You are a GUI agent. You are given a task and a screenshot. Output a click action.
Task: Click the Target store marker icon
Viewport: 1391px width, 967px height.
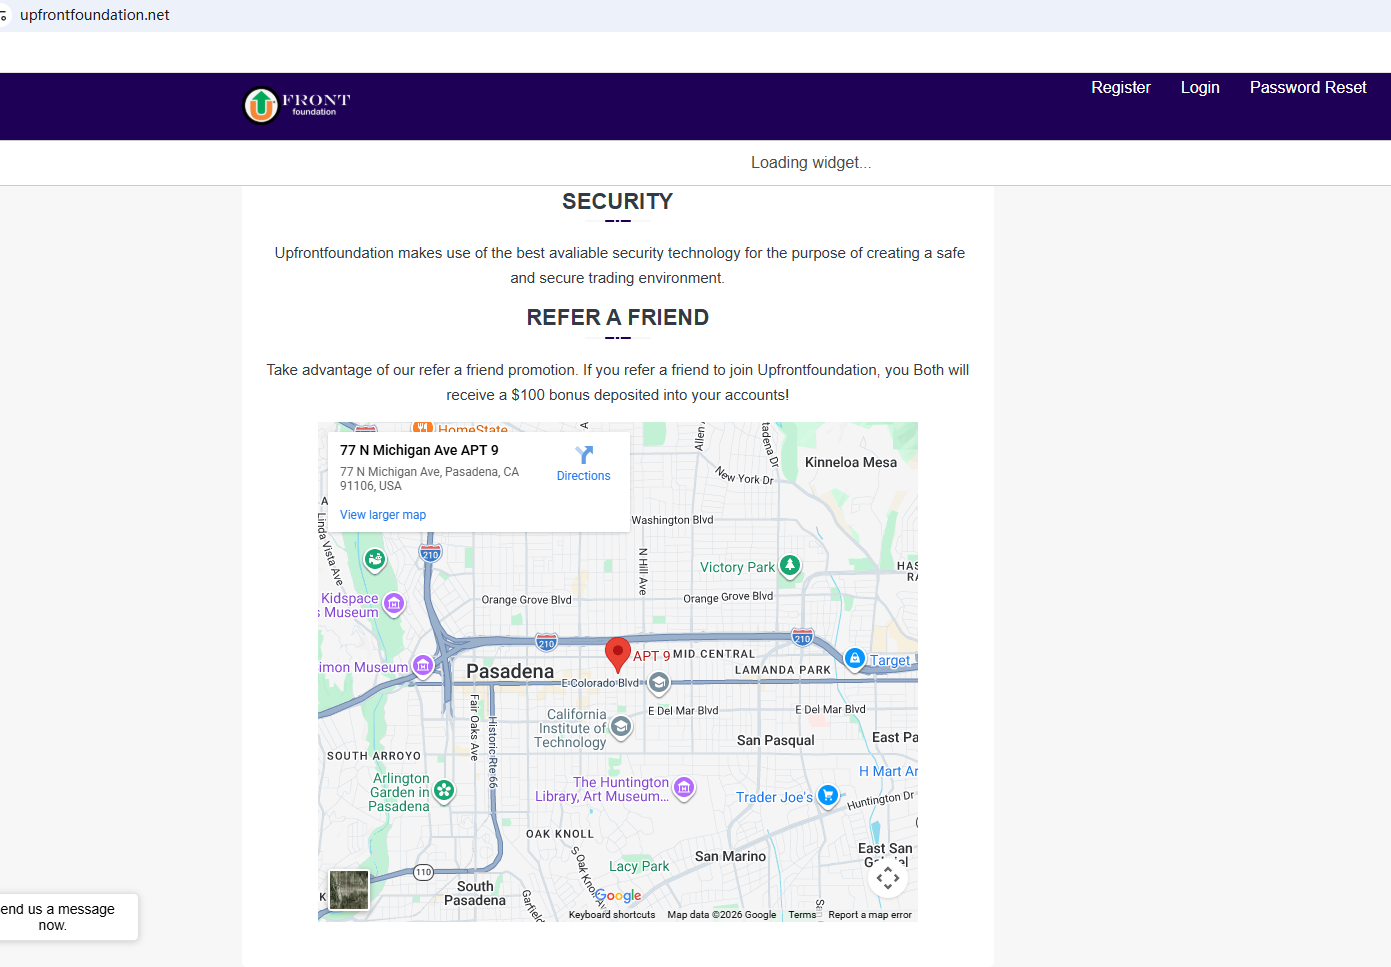tap(855, 658)
